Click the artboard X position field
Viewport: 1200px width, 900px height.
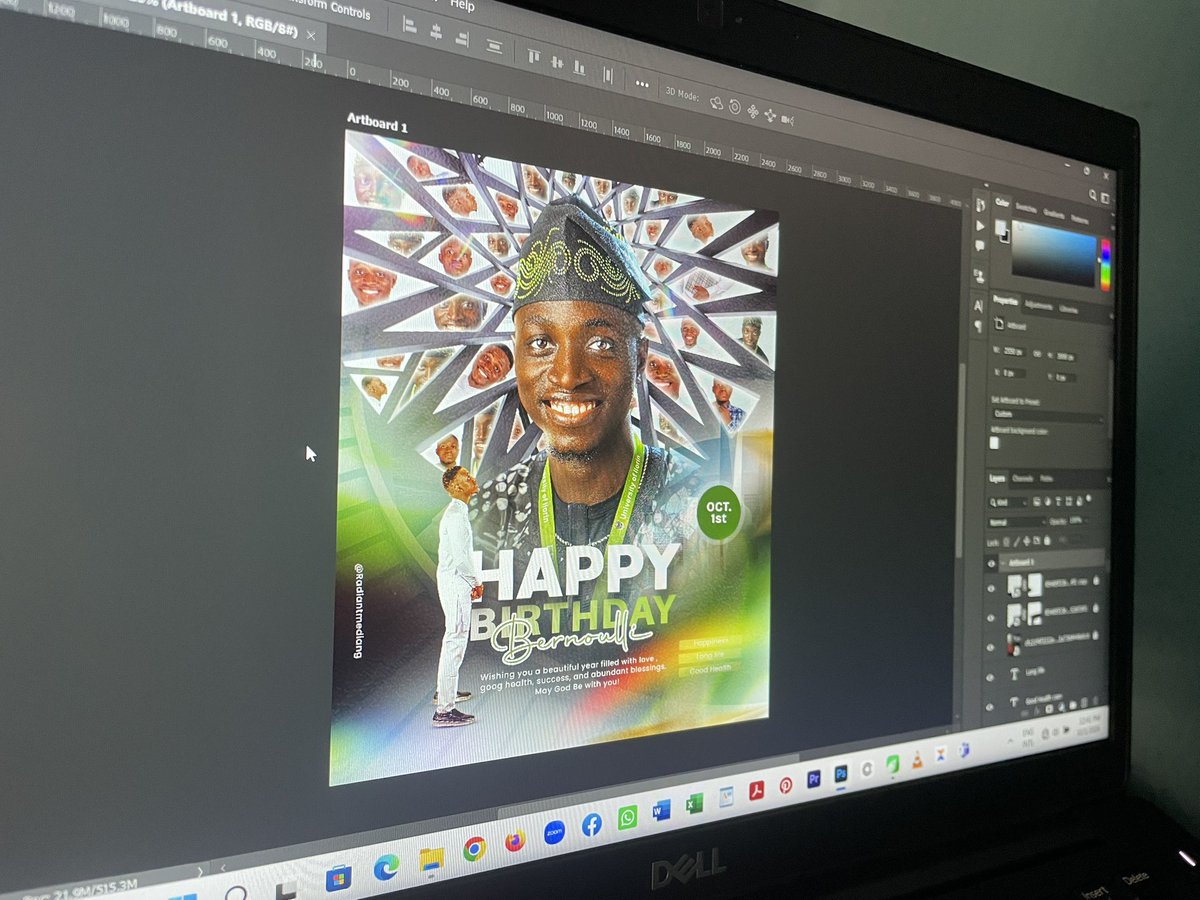tap(1016, 371)
